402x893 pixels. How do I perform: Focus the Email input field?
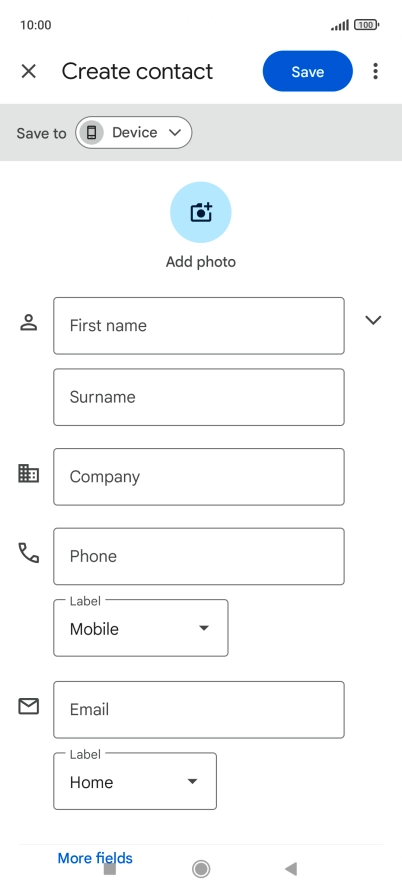pyautogui.click(x=199, y=710)
